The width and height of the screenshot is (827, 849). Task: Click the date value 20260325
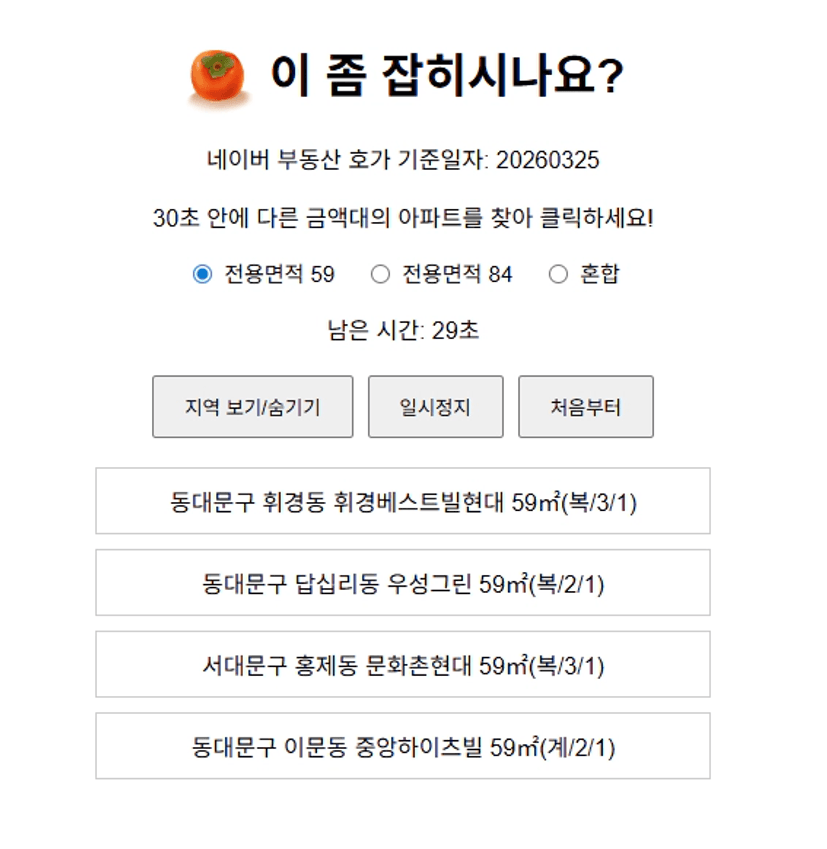(x=547, y=160)
